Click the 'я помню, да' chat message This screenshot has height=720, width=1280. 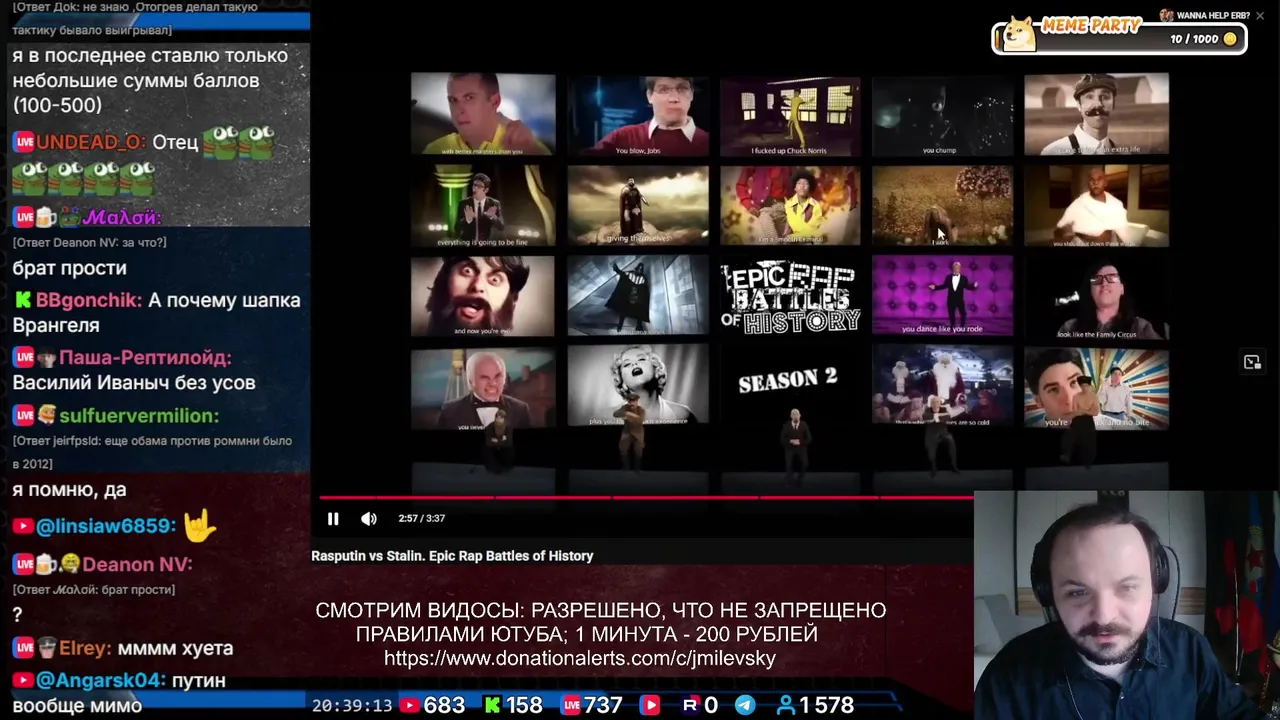pyautogui.click(x=69, y=490)
